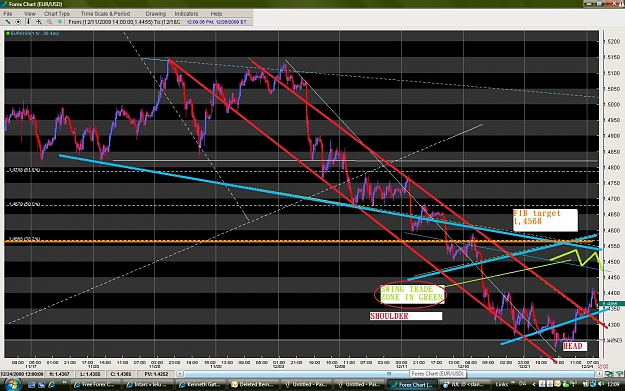
Task: Click the scrollbar thumb grip
Action: (389, 374)
